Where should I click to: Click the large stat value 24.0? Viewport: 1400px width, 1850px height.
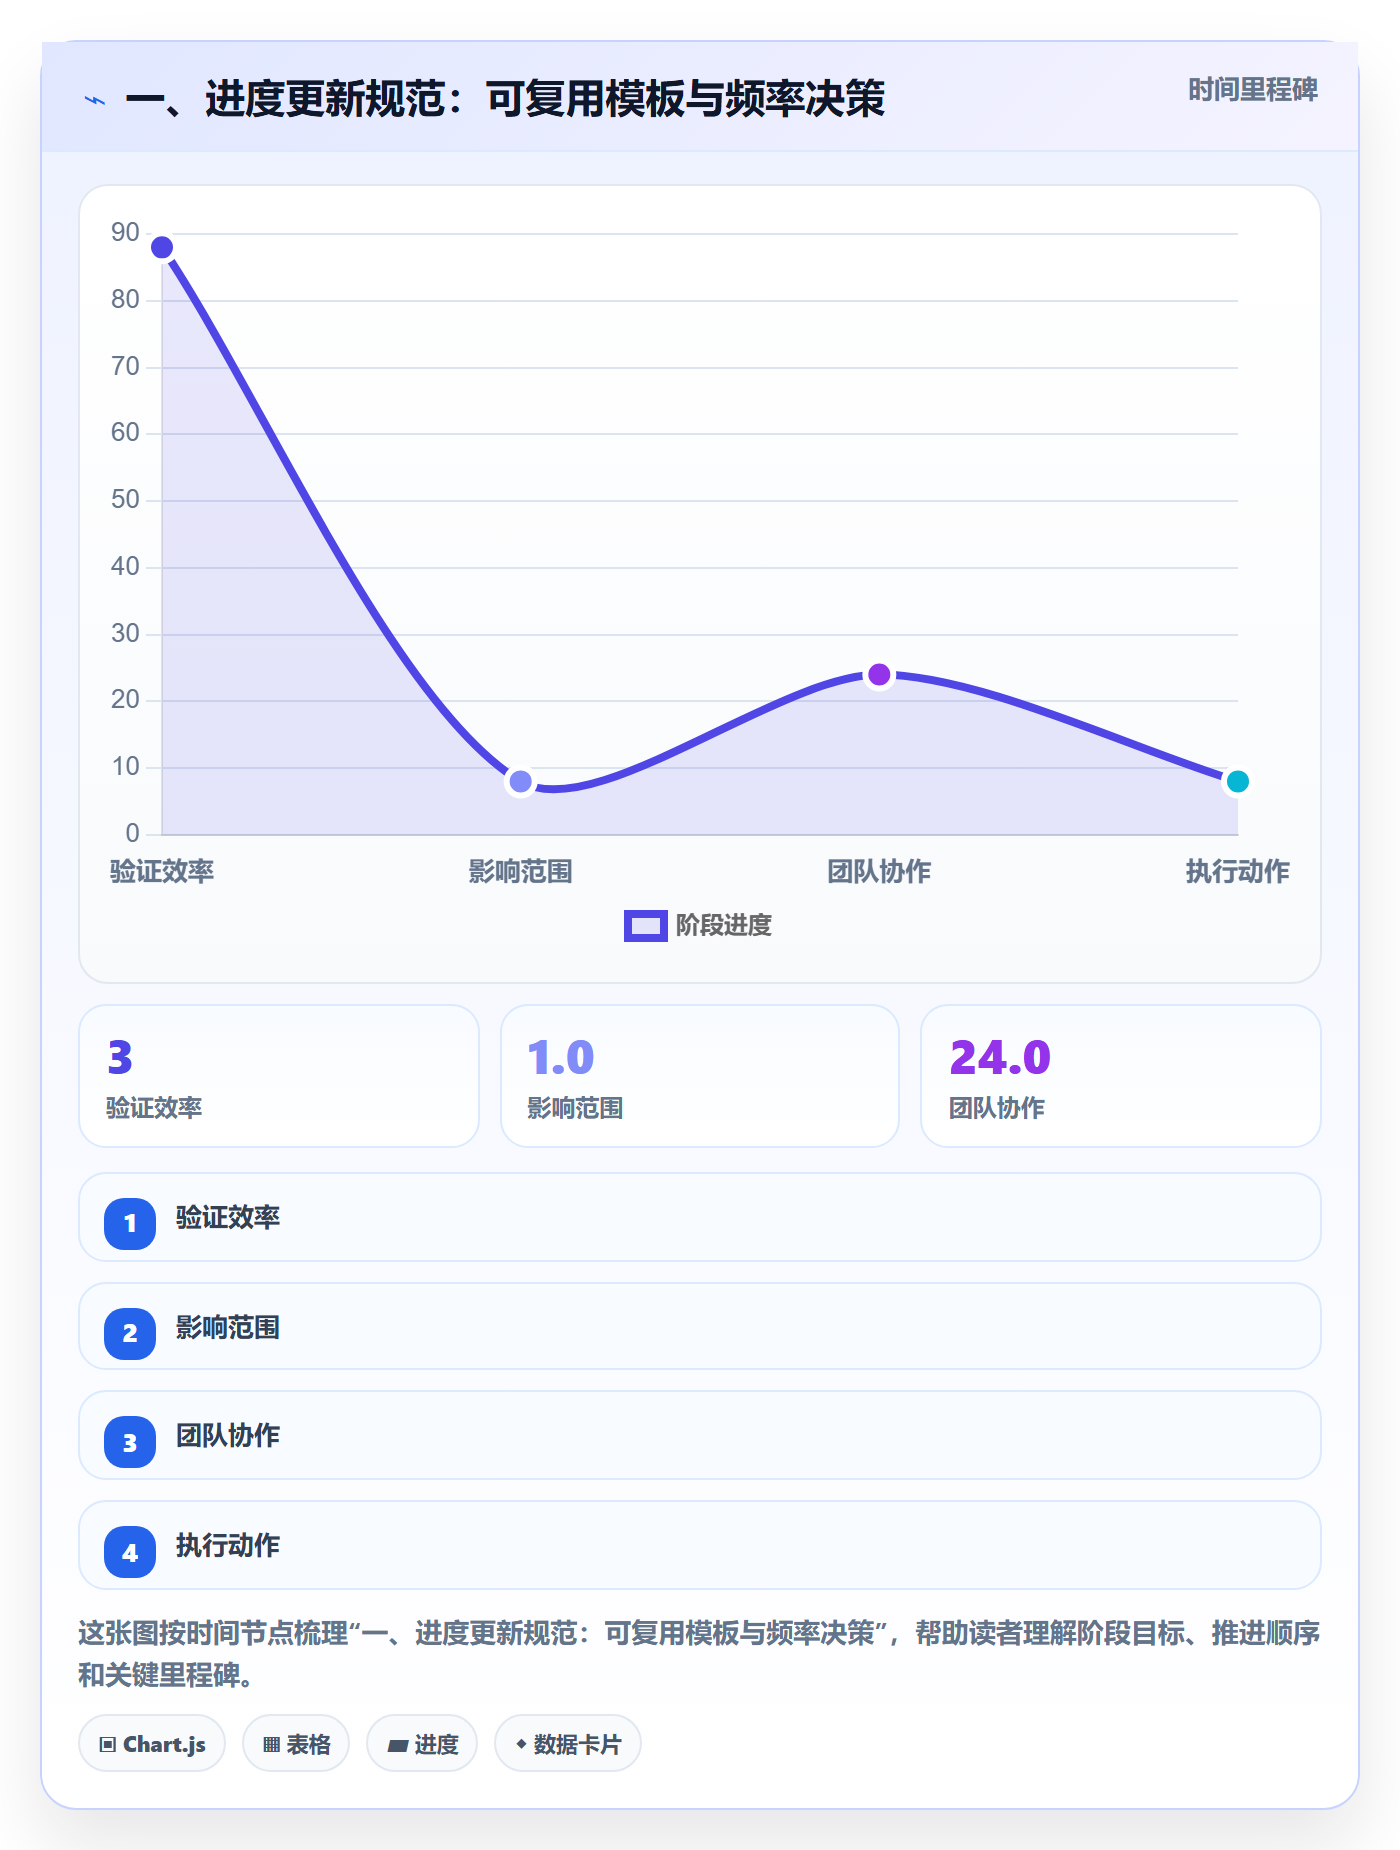(x=1000, y=1058)
